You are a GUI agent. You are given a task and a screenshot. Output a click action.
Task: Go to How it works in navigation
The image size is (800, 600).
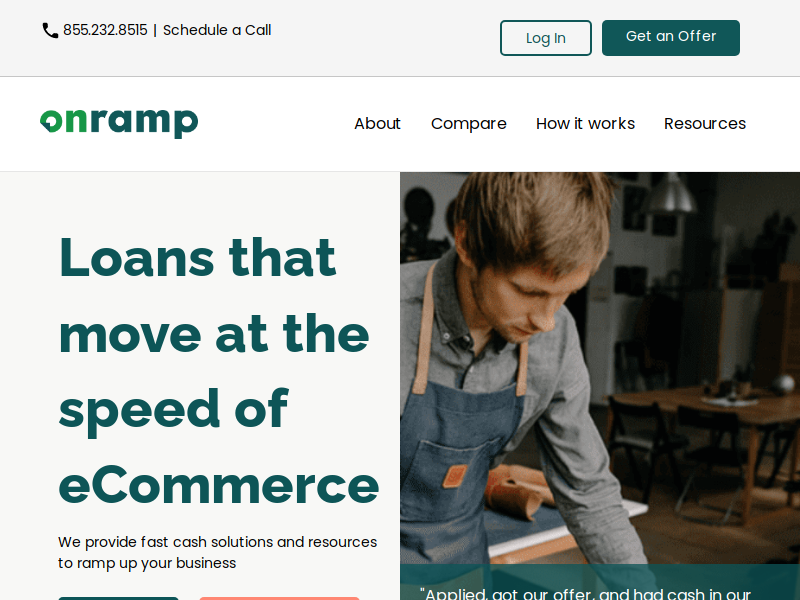coord(585,123)
